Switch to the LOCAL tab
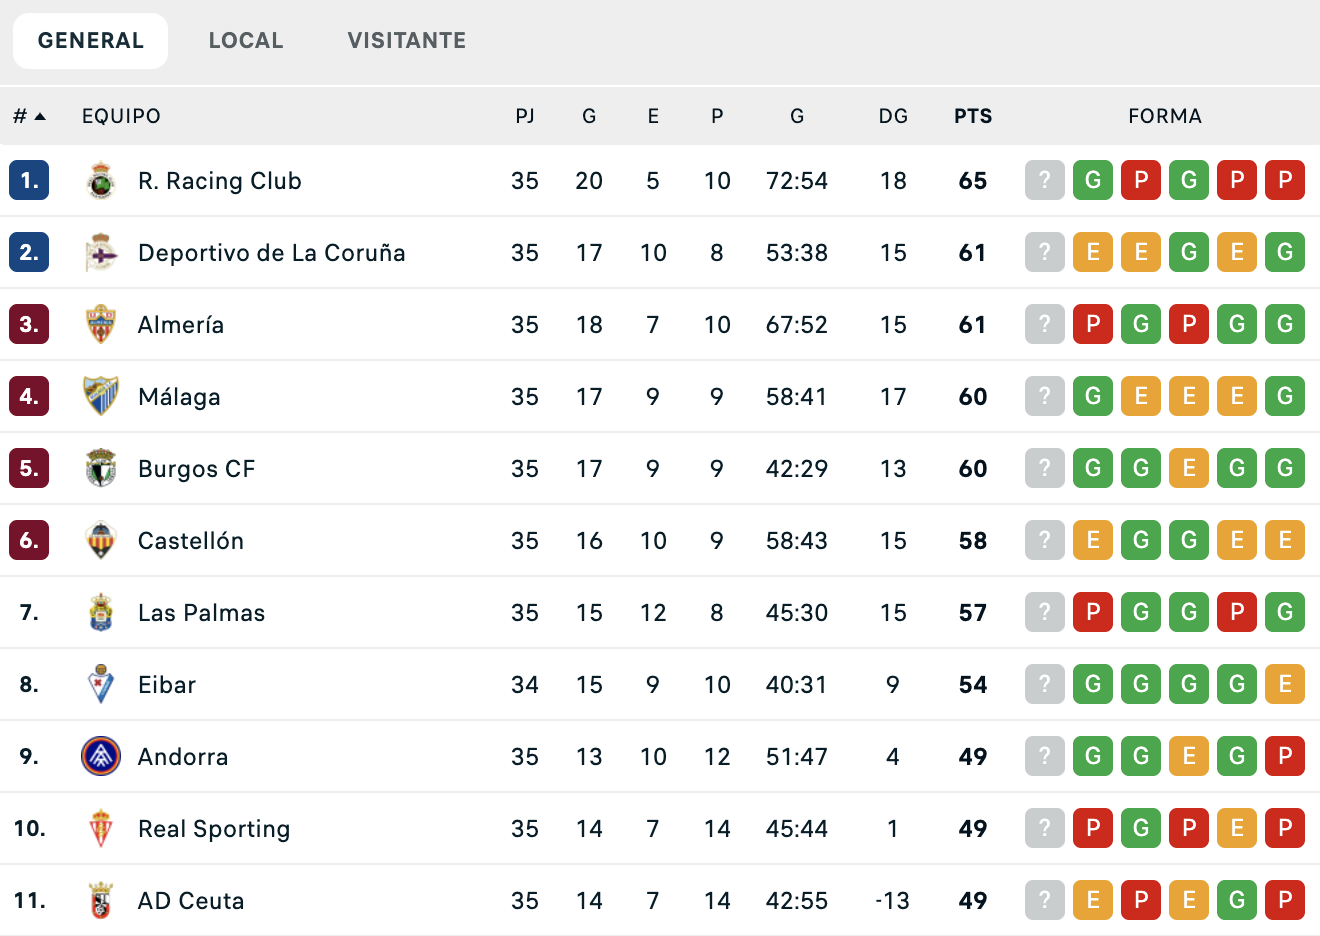This screenshot has width=1320, height=936. (x=246, y=40)
